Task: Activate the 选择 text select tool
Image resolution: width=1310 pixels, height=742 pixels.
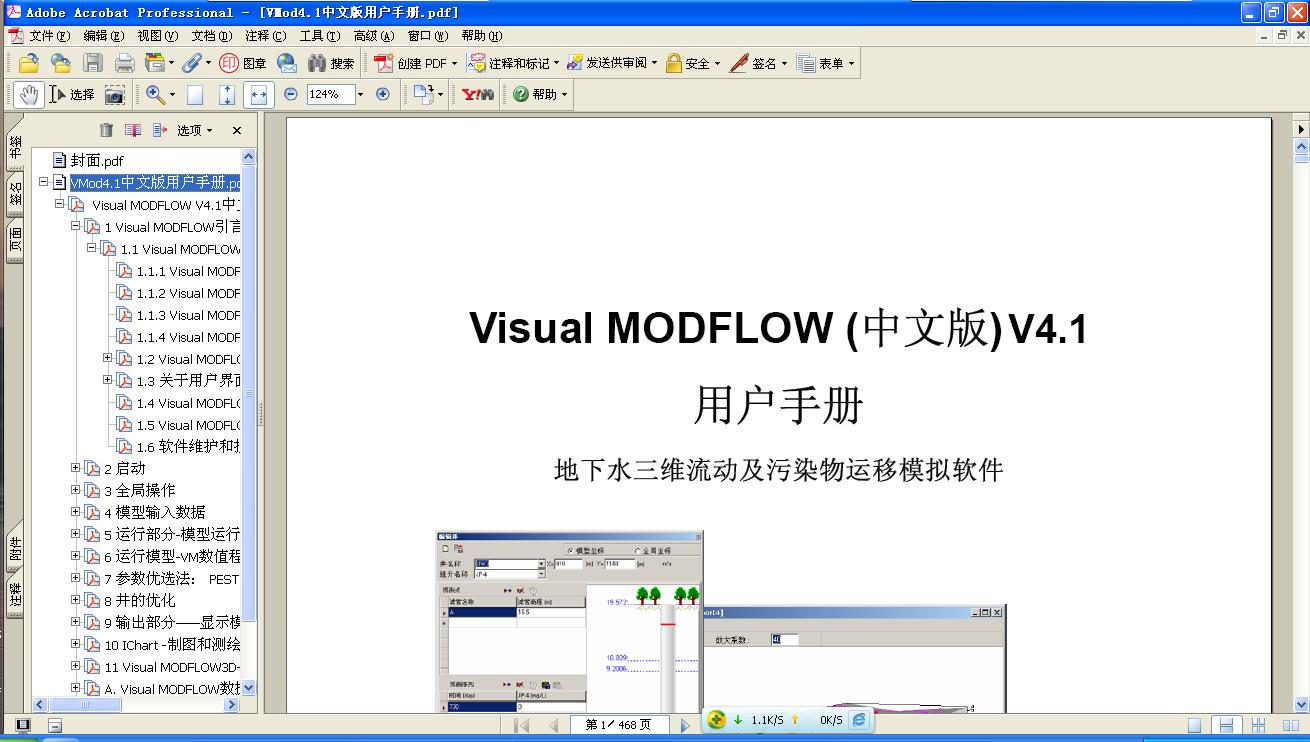Action: coord(71,94)
